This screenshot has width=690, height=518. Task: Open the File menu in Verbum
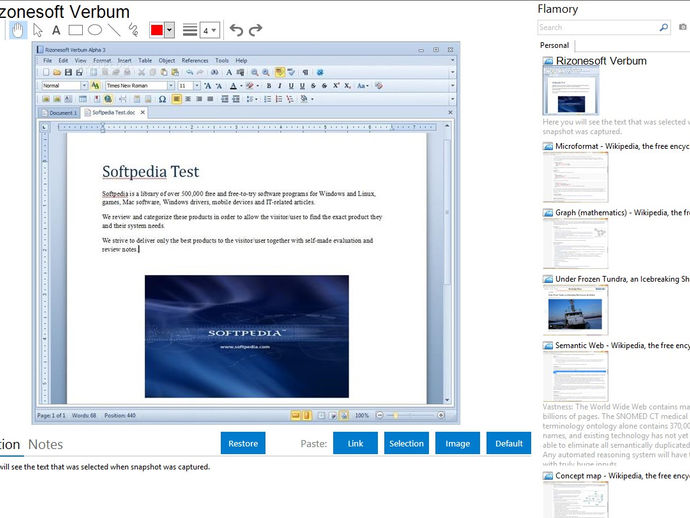[x=48, y=60]
